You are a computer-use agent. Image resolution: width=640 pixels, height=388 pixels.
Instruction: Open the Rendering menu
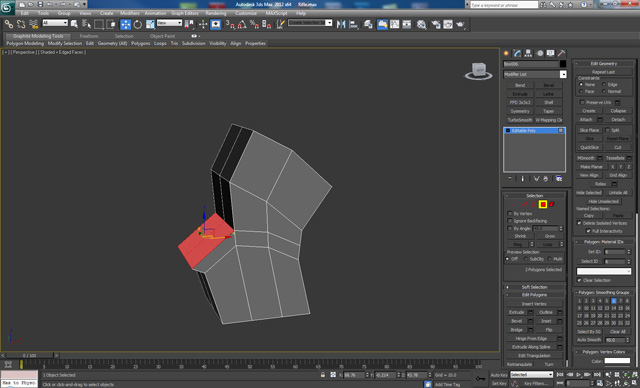point(216,13)
